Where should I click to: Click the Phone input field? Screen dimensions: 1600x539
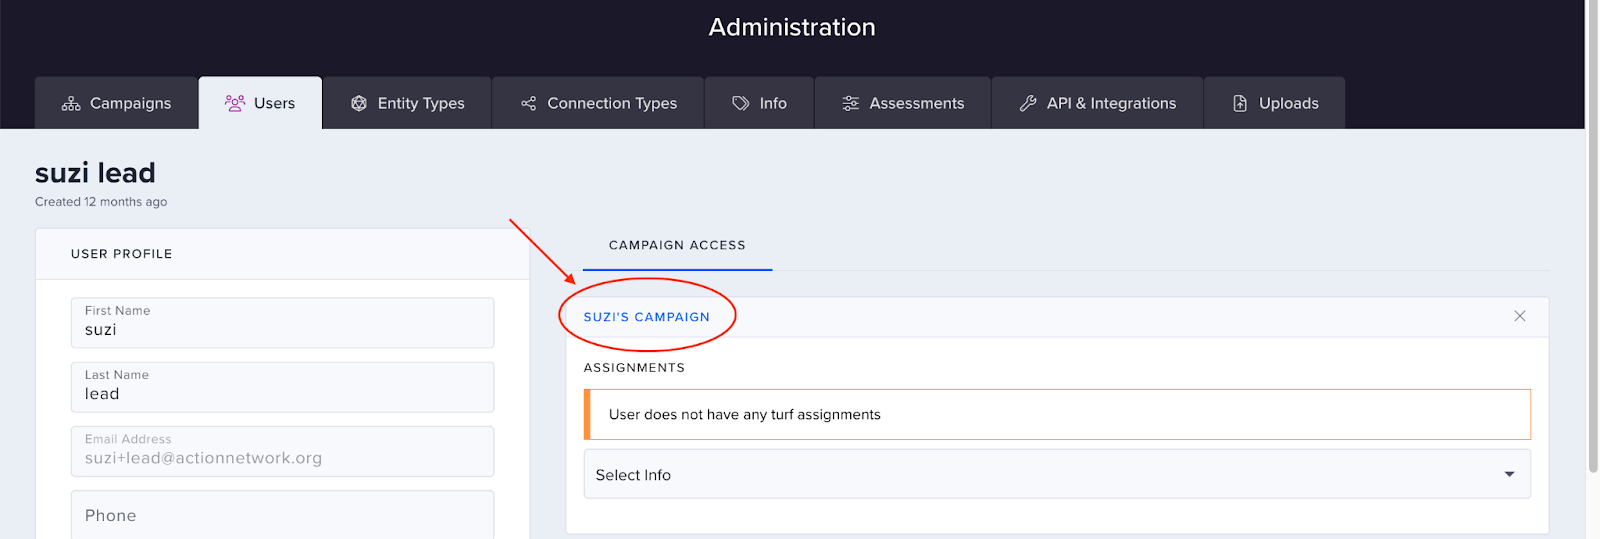click(282, 514)
